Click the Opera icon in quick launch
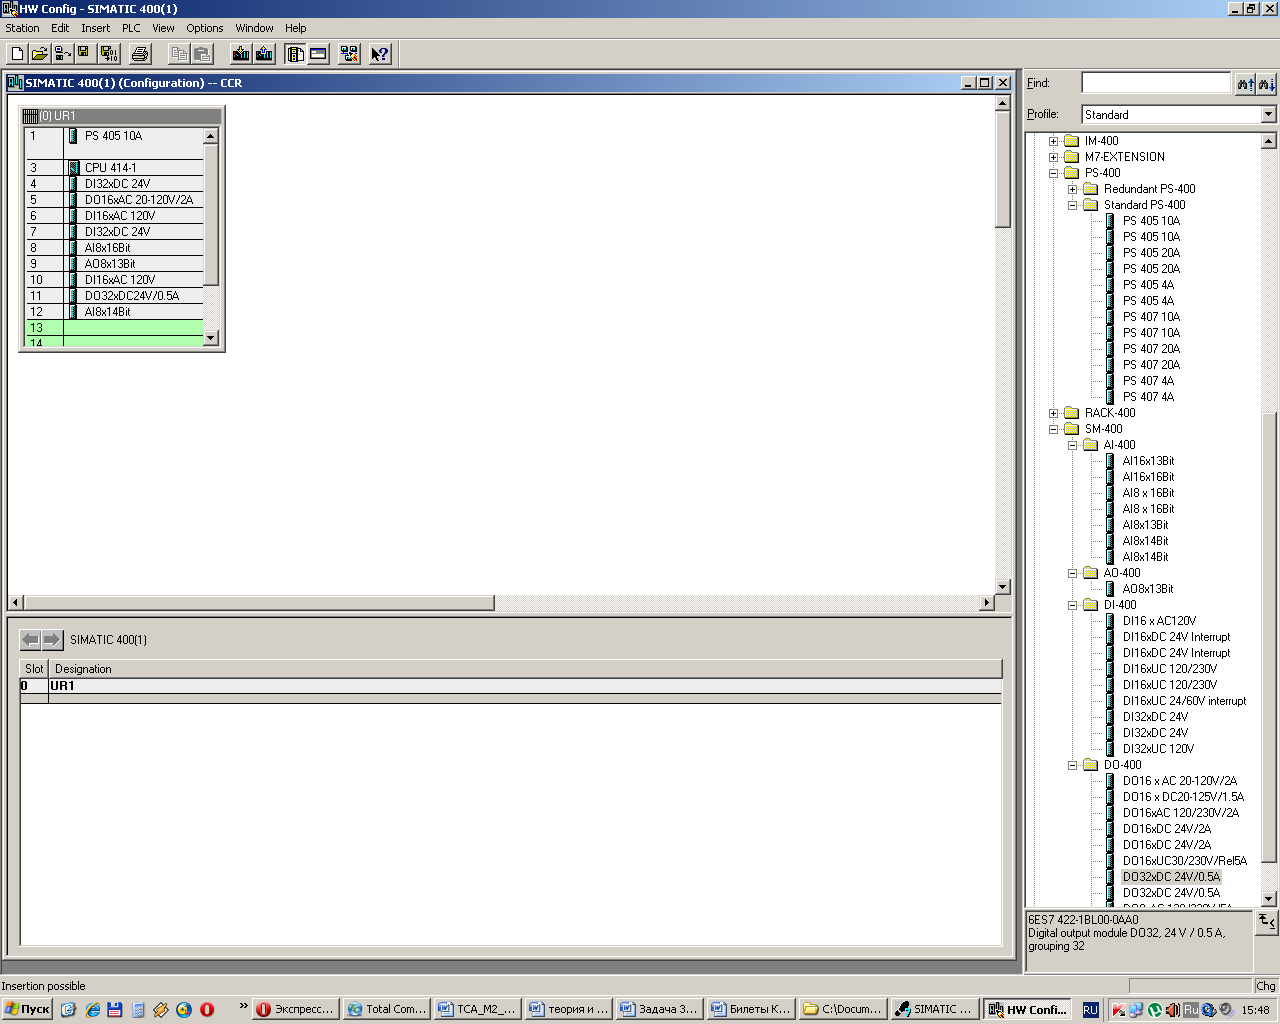Viewport: 1280px width, 1024px height. (x=207, y=1010)
